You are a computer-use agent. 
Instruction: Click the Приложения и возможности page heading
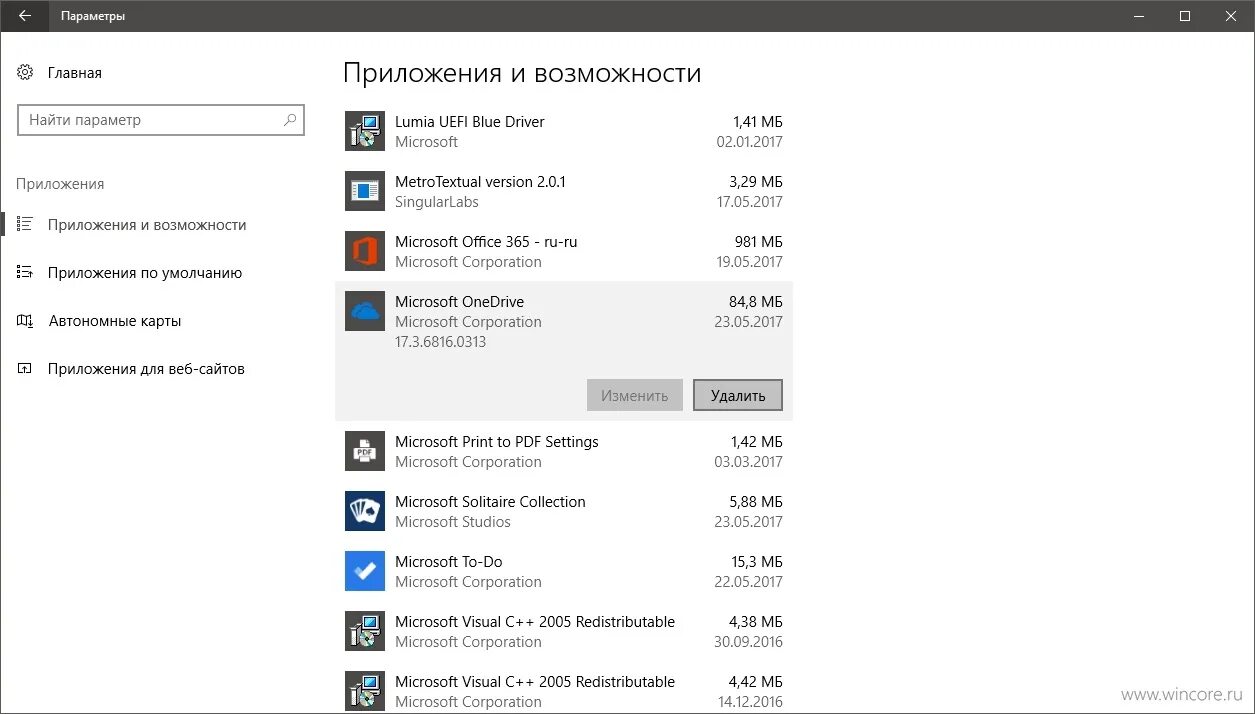522,74
